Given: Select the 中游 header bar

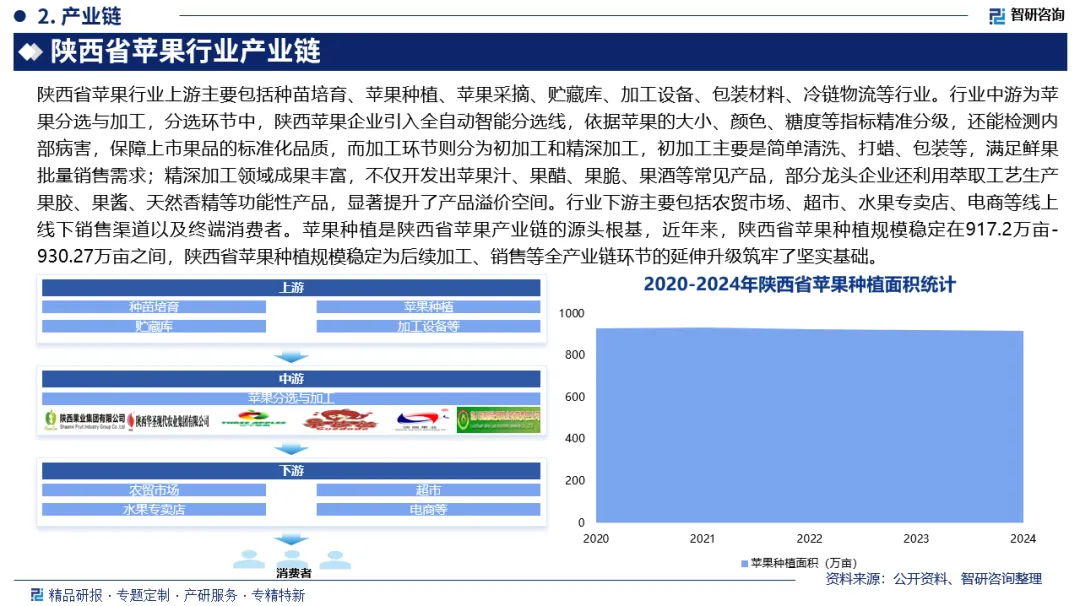Looking at the screenshot, I should click(x=291, y=379).
